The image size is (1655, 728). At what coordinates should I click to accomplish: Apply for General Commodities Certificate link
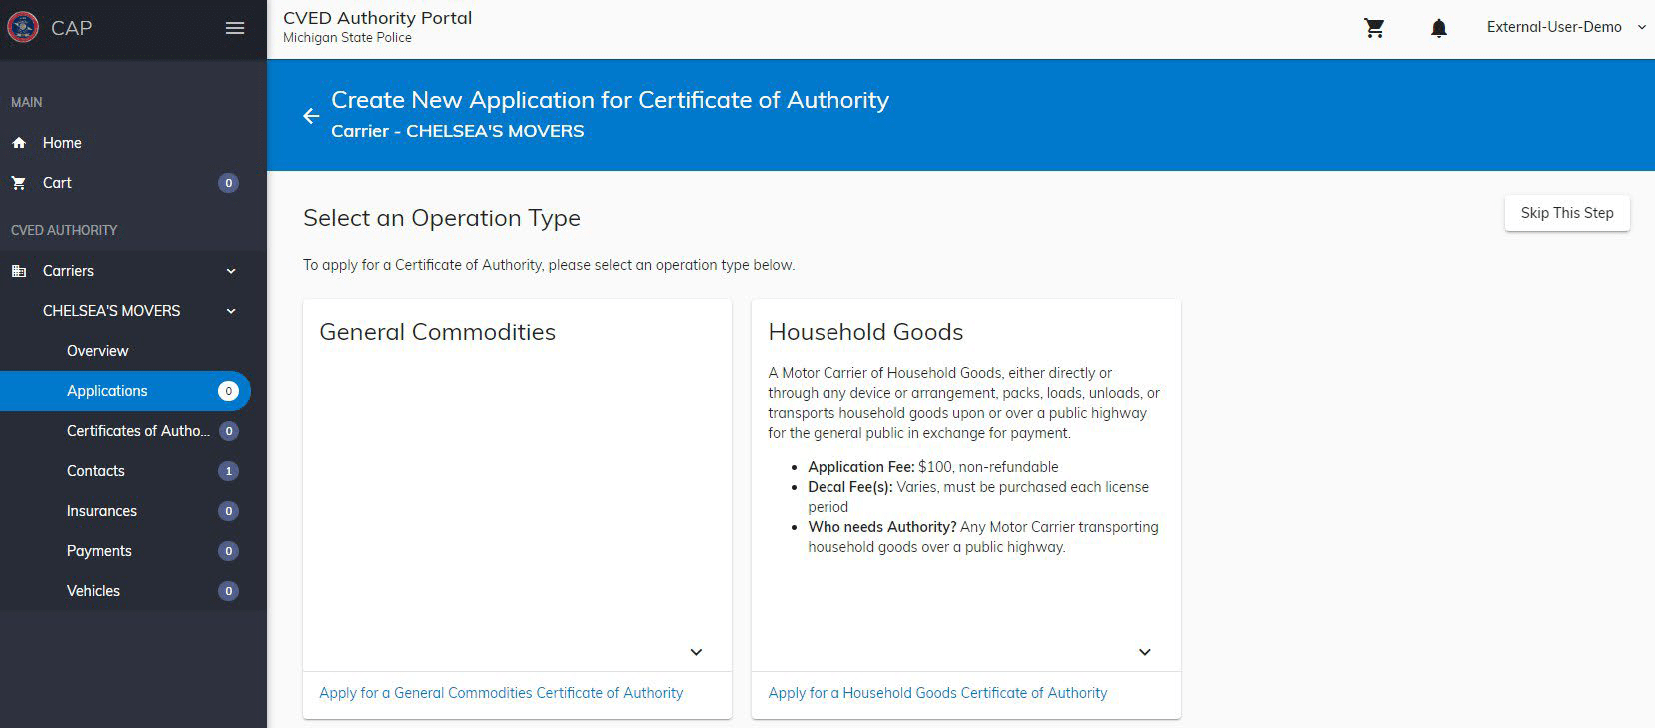(x=501, y=693)
